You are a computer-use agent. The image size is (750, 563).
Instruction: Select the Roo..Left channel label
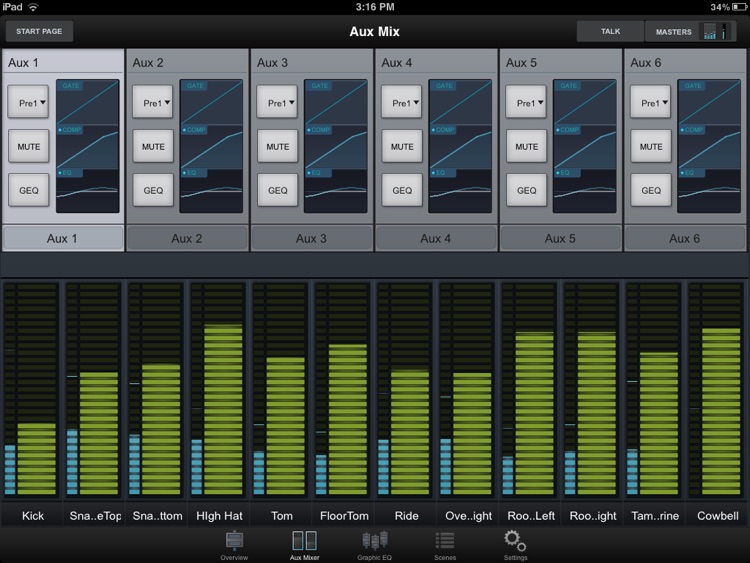click(x=530, y=516)
